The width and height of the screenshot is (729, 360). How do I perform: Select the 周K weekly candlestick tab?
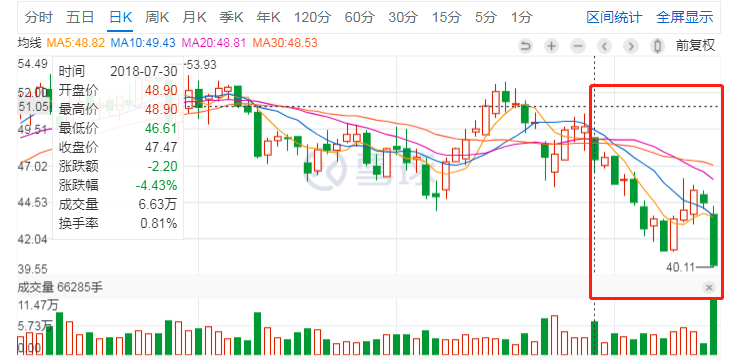click(157, 18)
